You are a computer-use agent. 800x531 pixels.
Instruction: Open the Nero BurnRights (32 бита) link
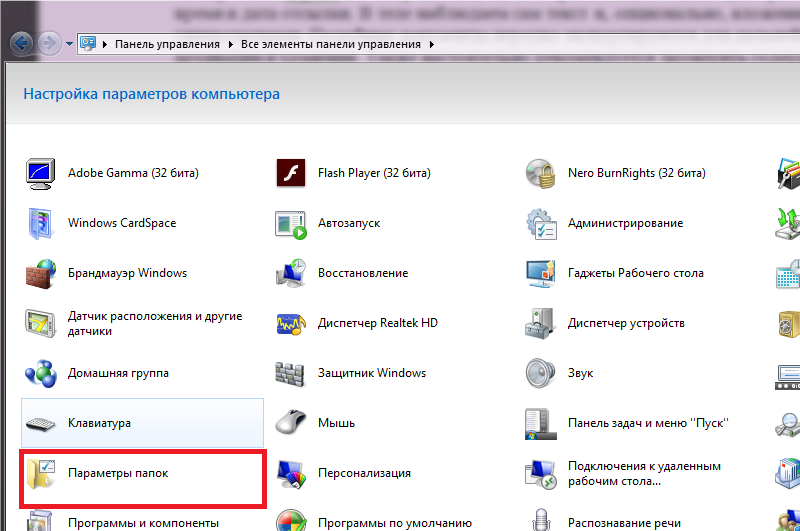[637, 173]
